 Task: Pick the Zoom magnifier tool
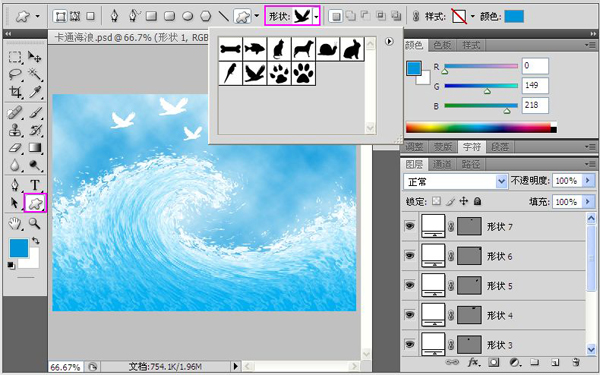point(35,223)
